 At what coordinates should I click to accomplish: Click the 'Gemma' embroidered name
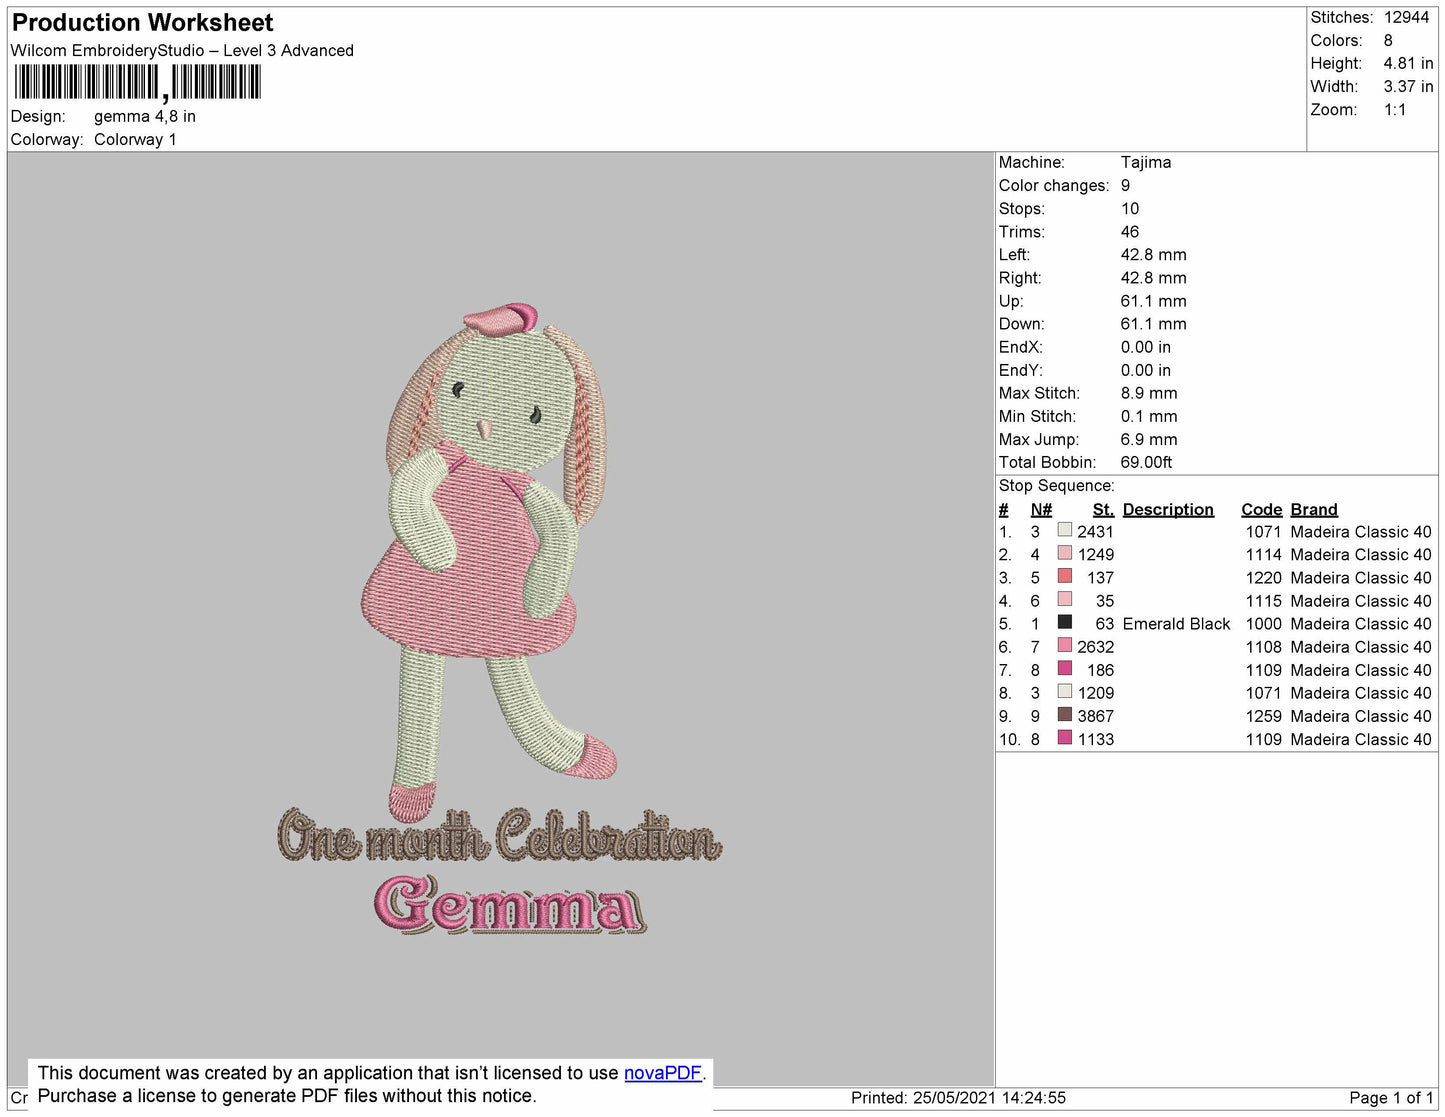tap(510, 905)
